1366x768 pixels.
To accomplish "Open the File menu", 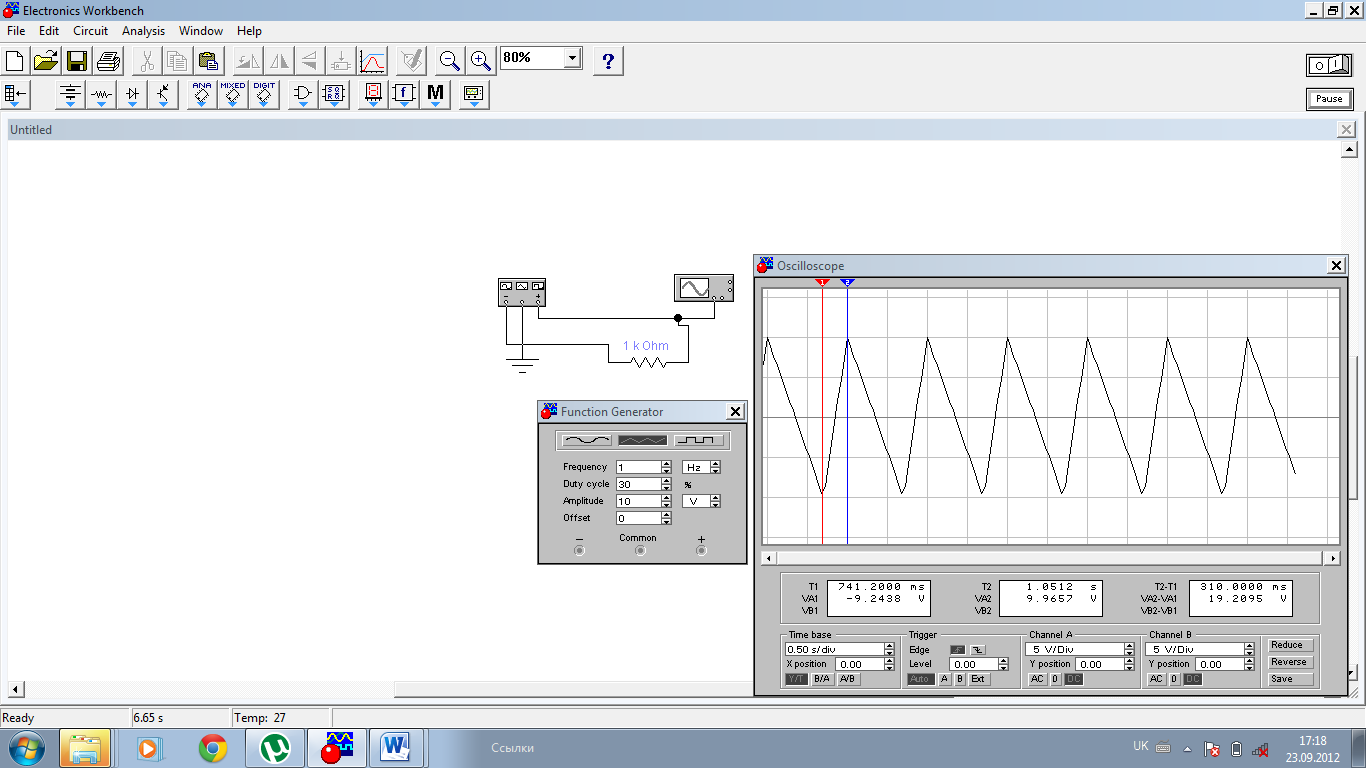I will click(x=16, y=31).
